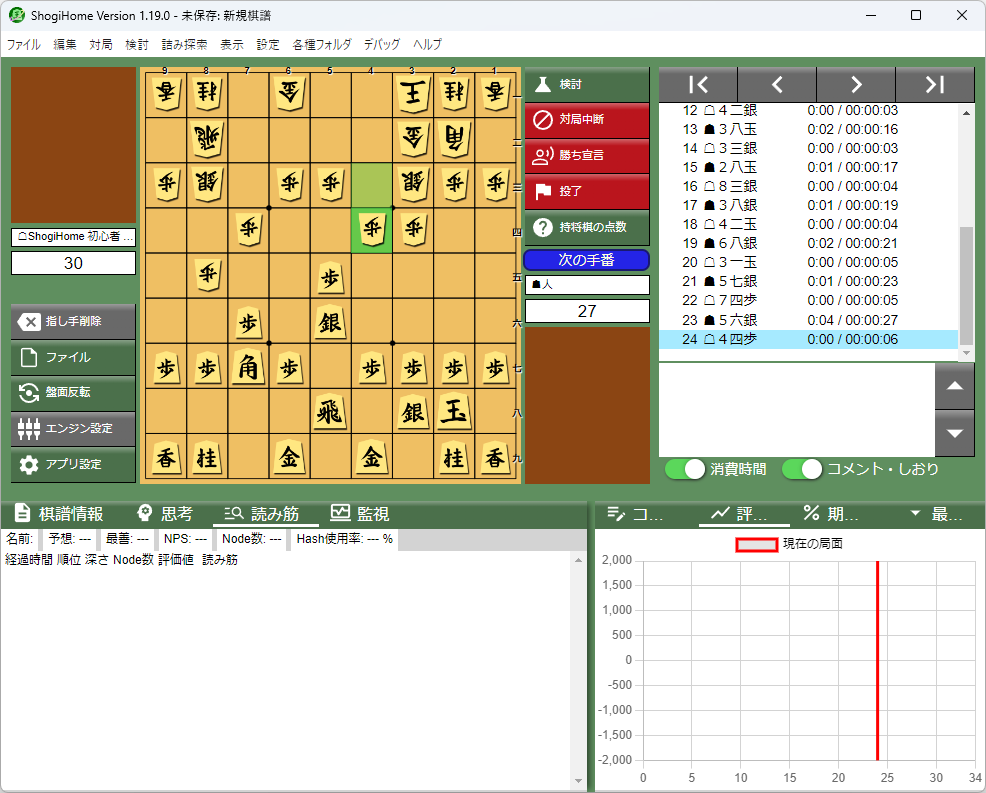The width and height of the screenshot is (986, 793).
Task: Select the black king 玉 on 2八
Action: click(454, 412)
